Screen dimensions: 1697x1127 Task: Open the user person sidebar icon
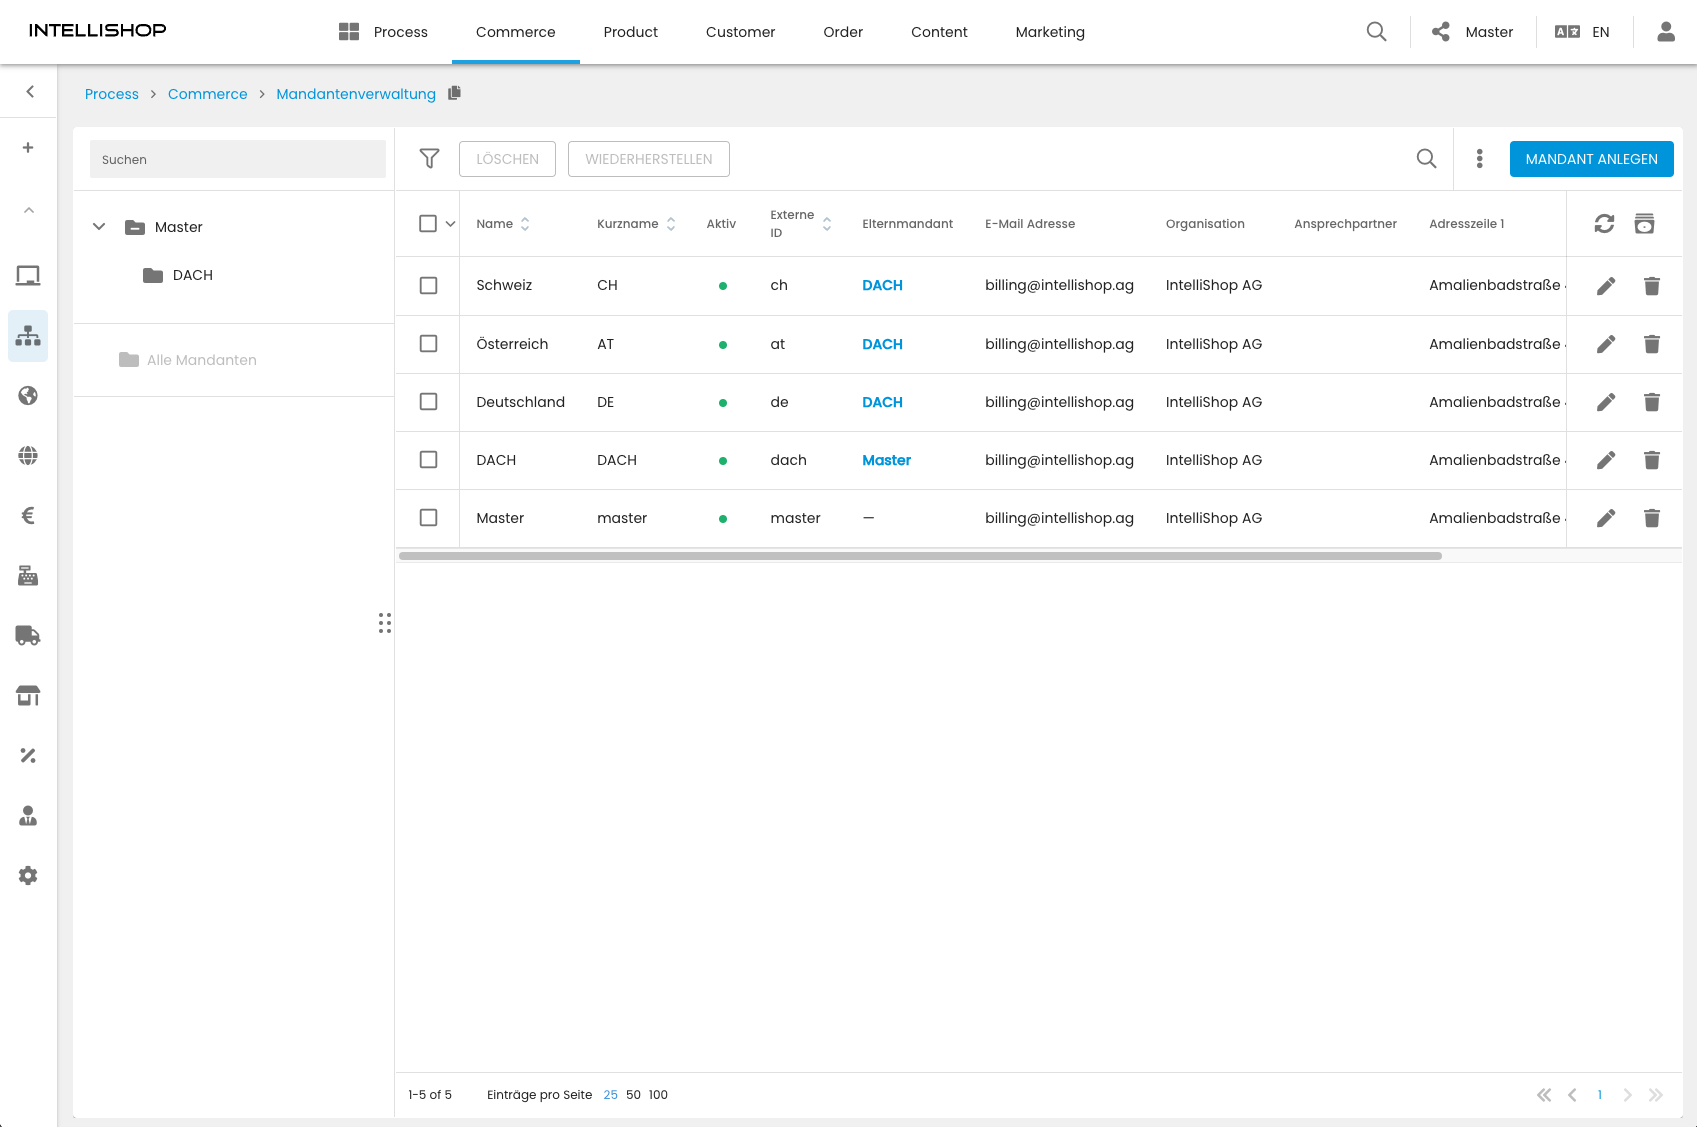click(28, 816)
